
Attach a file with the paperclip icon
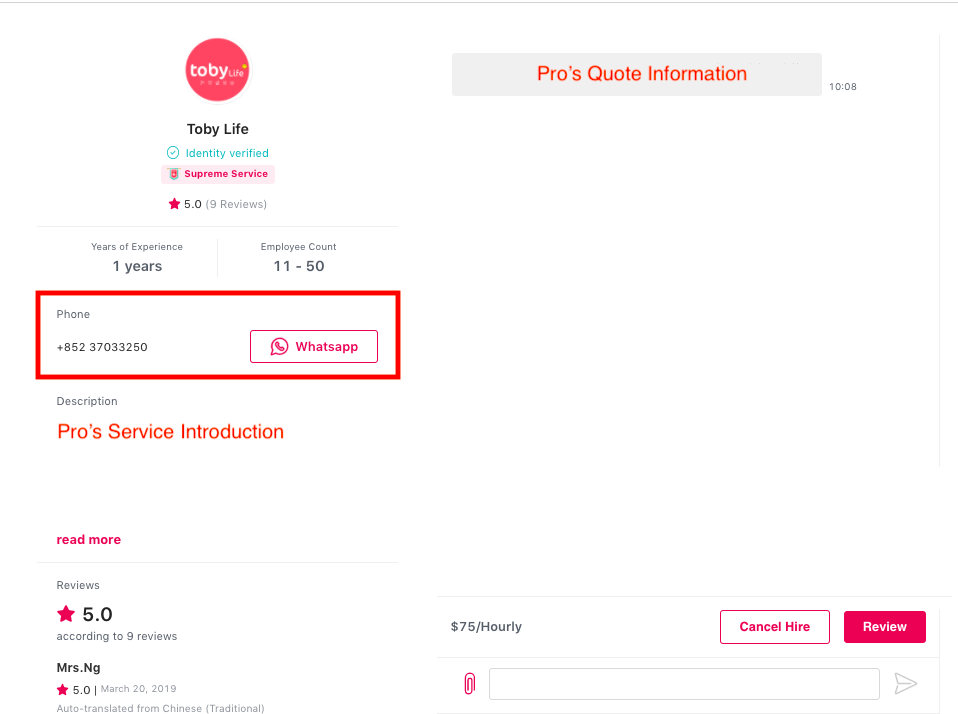[x=469, y=683]
